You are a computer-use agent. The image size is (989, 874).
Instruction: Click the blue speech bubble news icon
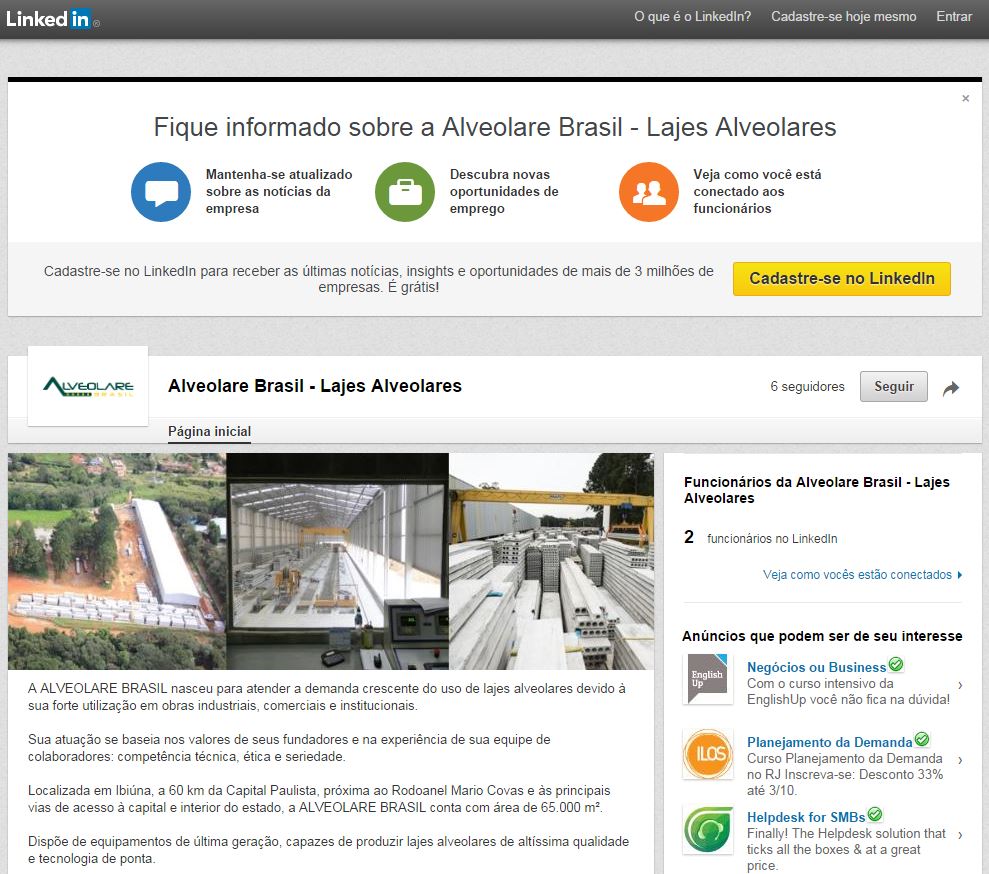[161, 192]
